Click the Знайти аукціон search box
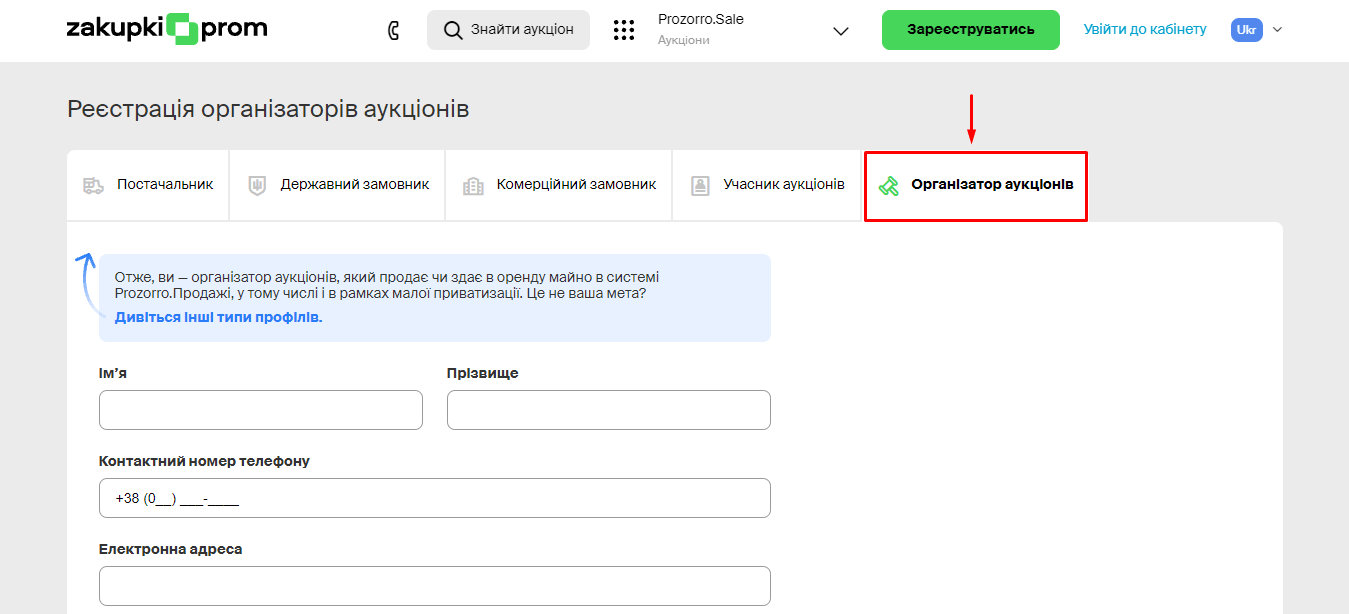The height and width of the screenshot is (614, 1349). 508,30
